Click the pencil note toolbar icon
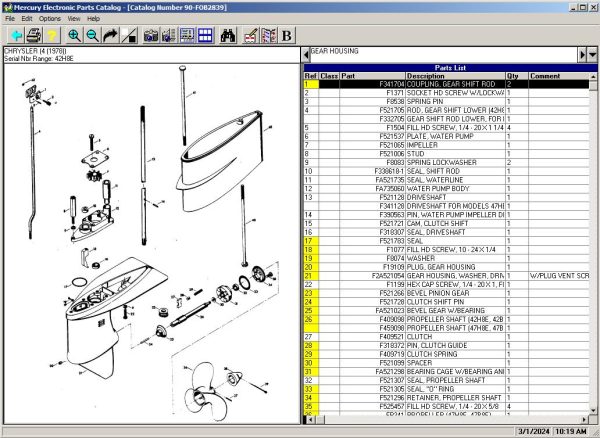 pos(250,36)
